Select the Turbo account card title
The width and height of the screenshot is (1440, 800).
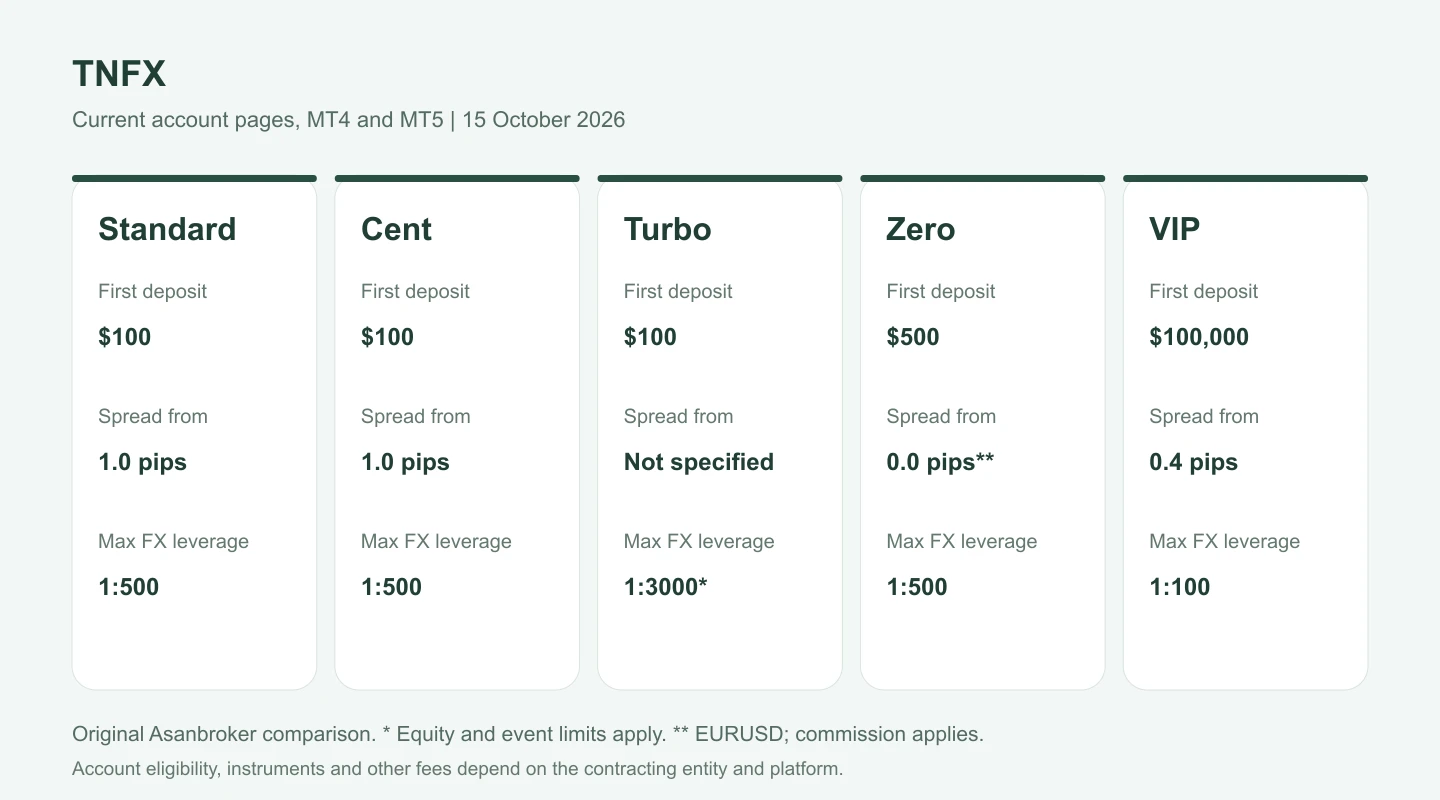click(x=667, y=229)
